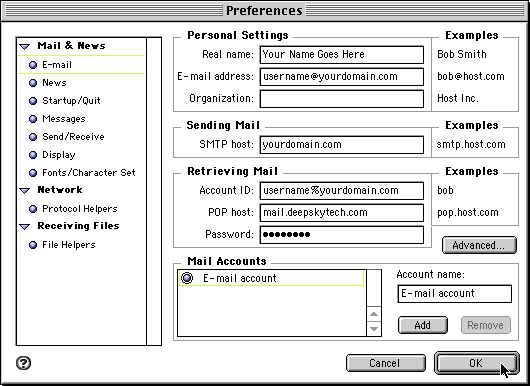The image size is (530, 386).
Task: Click into the SMTP host field
Action: [342, 145]
